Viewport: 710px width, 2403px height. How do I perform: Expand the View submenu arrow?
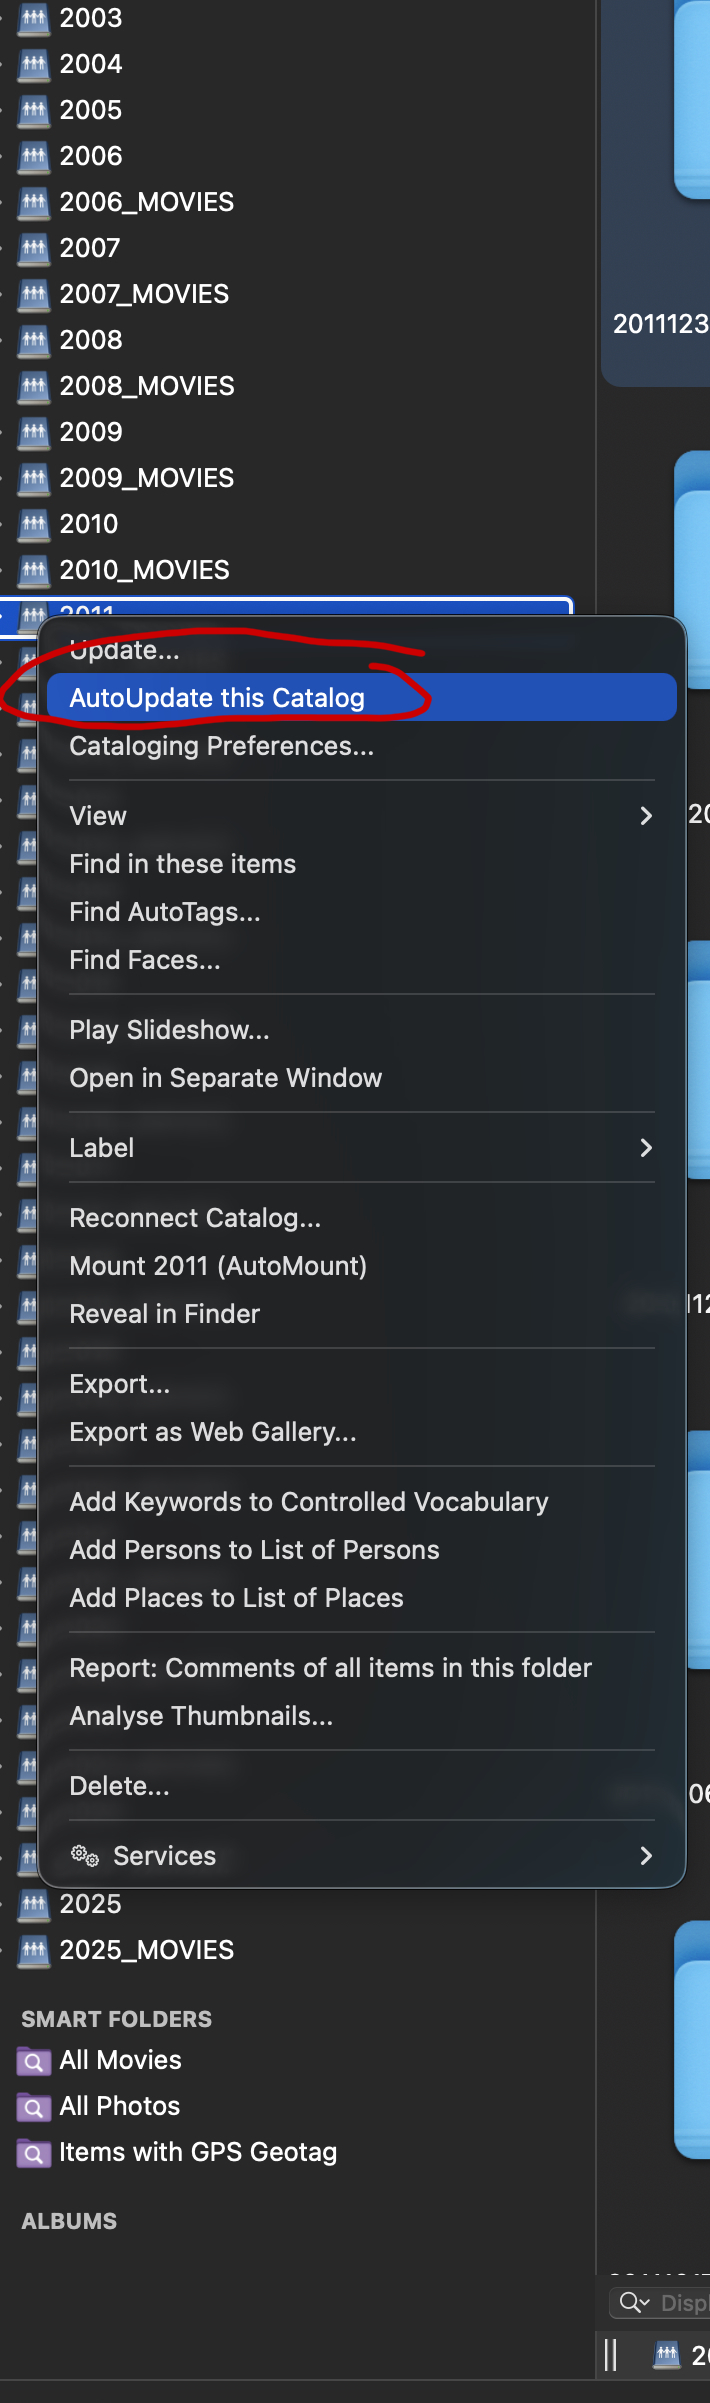point(646,816)
